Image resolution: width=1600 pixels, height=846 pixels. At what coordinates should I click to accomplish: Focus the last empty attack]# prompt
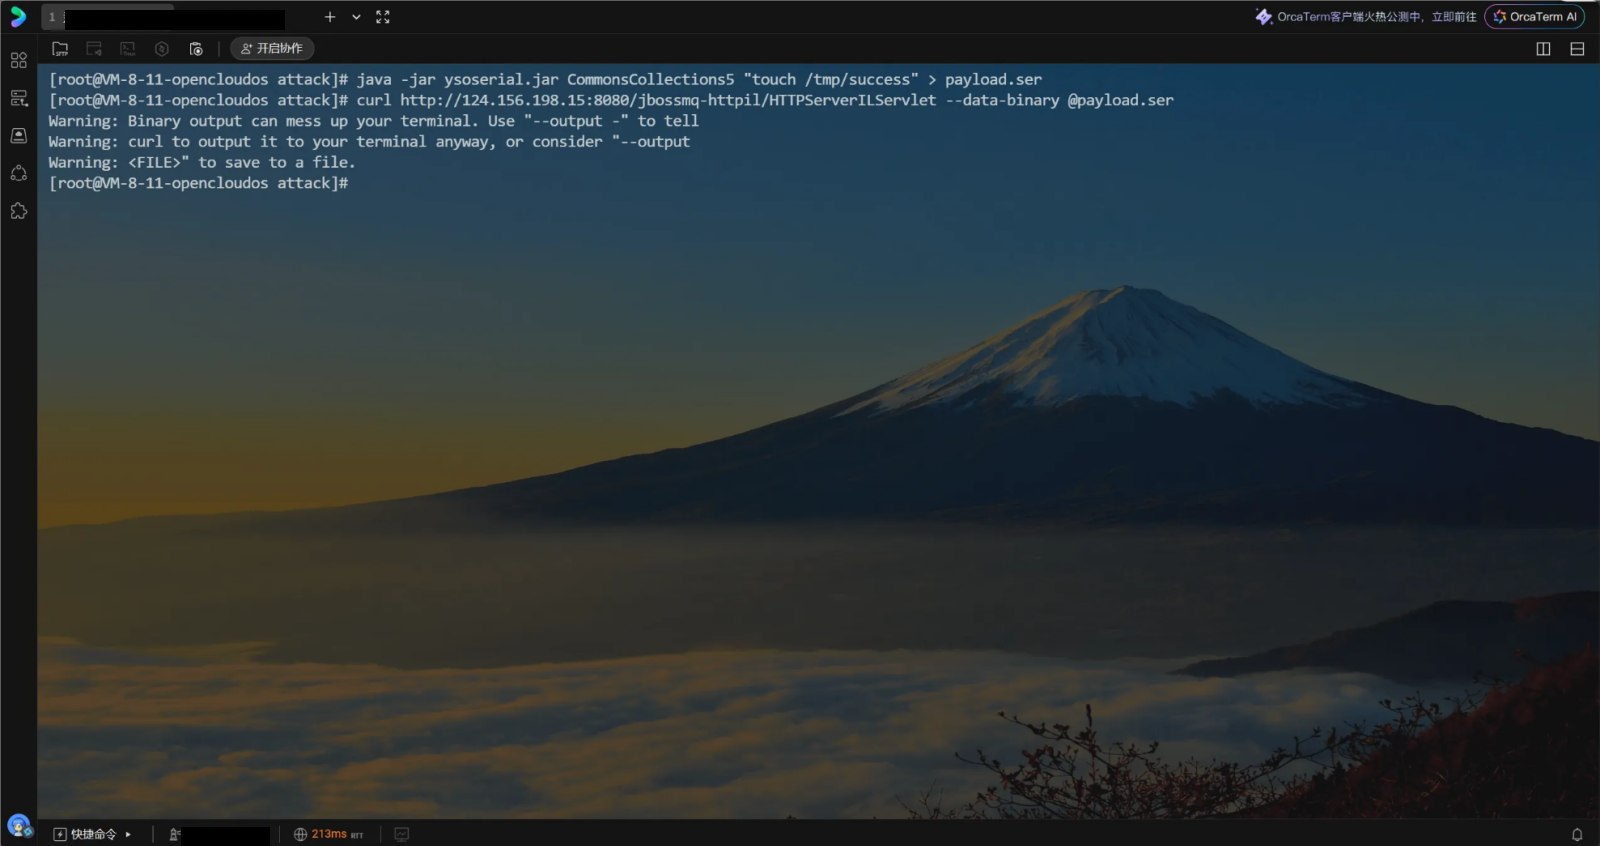click(199, 183)
